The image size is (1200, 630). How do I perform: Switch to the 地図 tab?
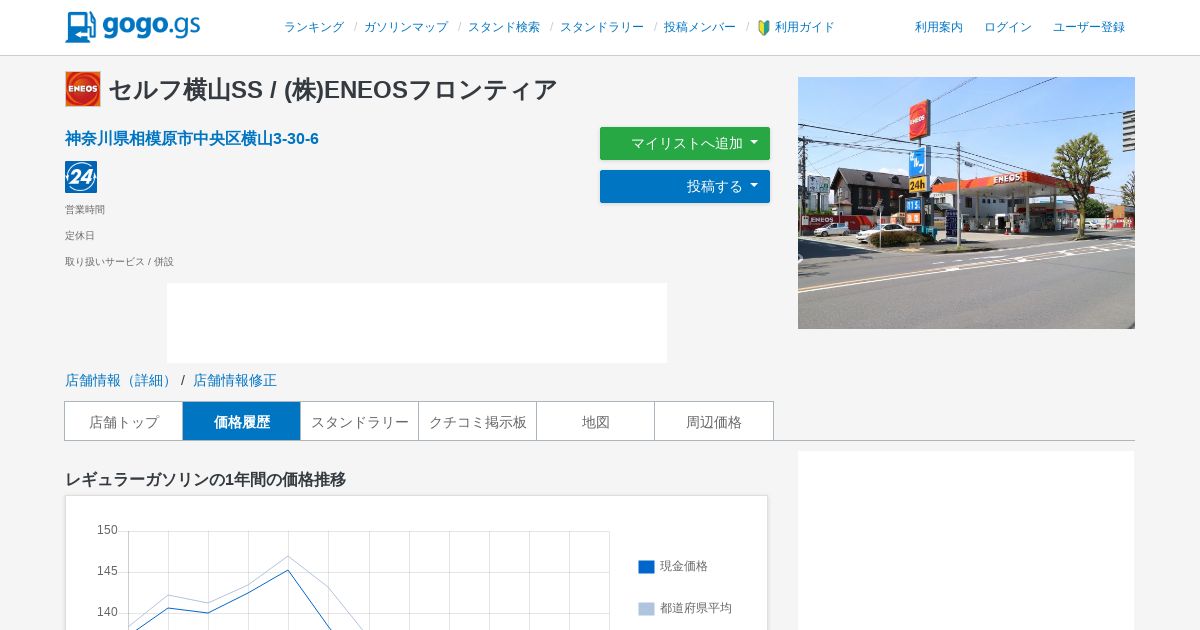pyautogui.click(x=596, y=421)
